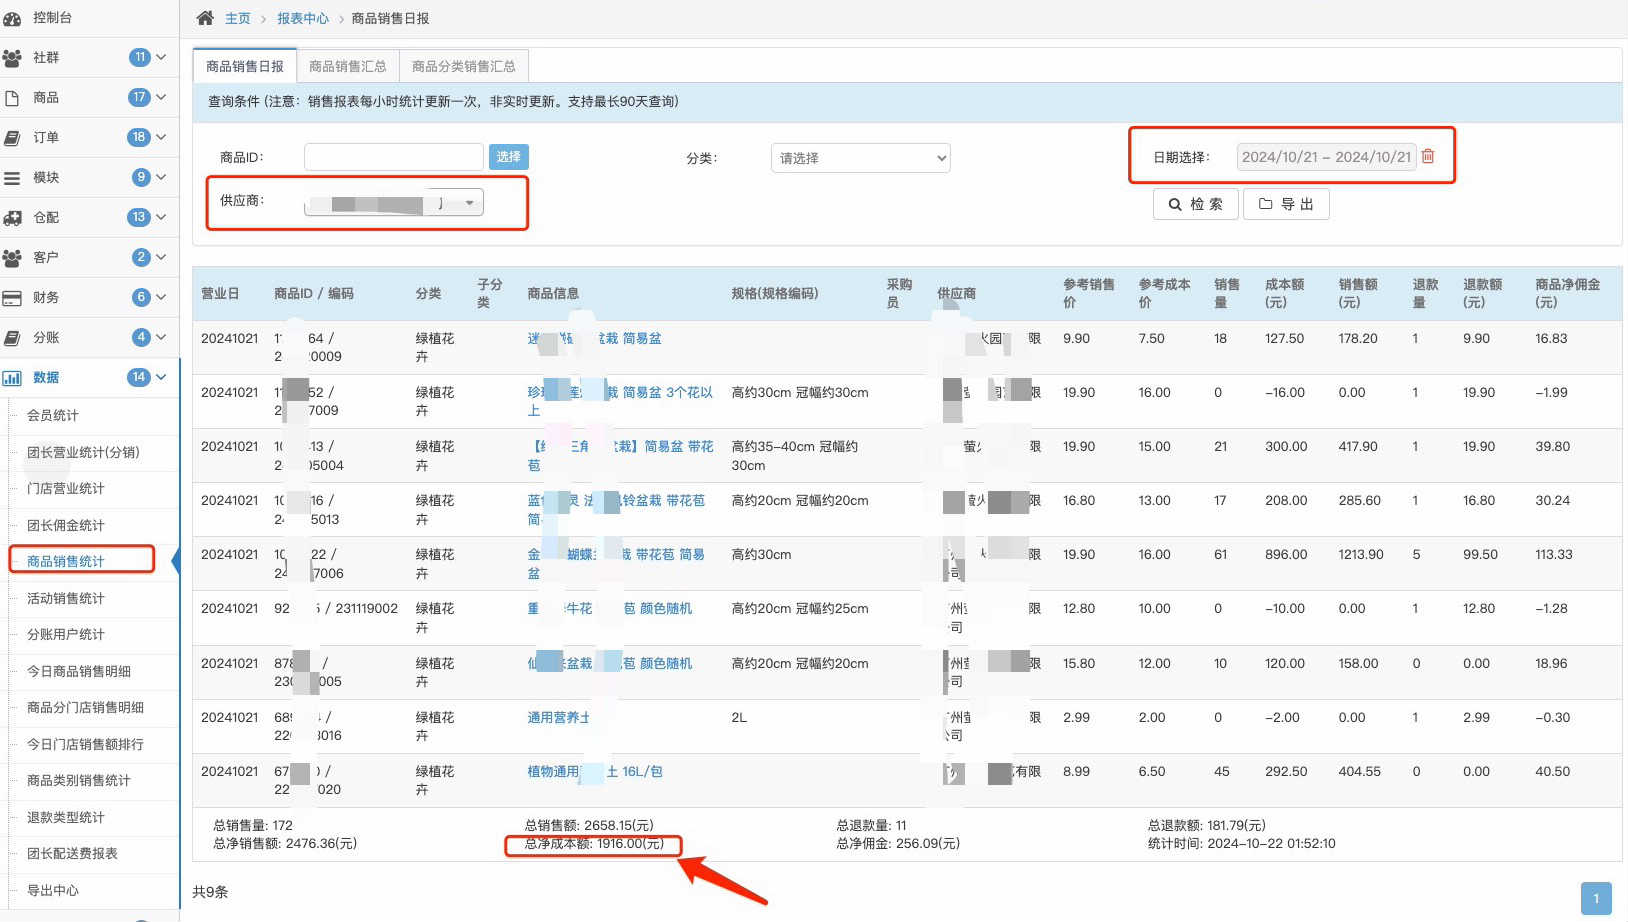This screenshot has height=922, width=1628.
Task: Click the 1213.90 sales amount cell
Action: click(1362, 554)
